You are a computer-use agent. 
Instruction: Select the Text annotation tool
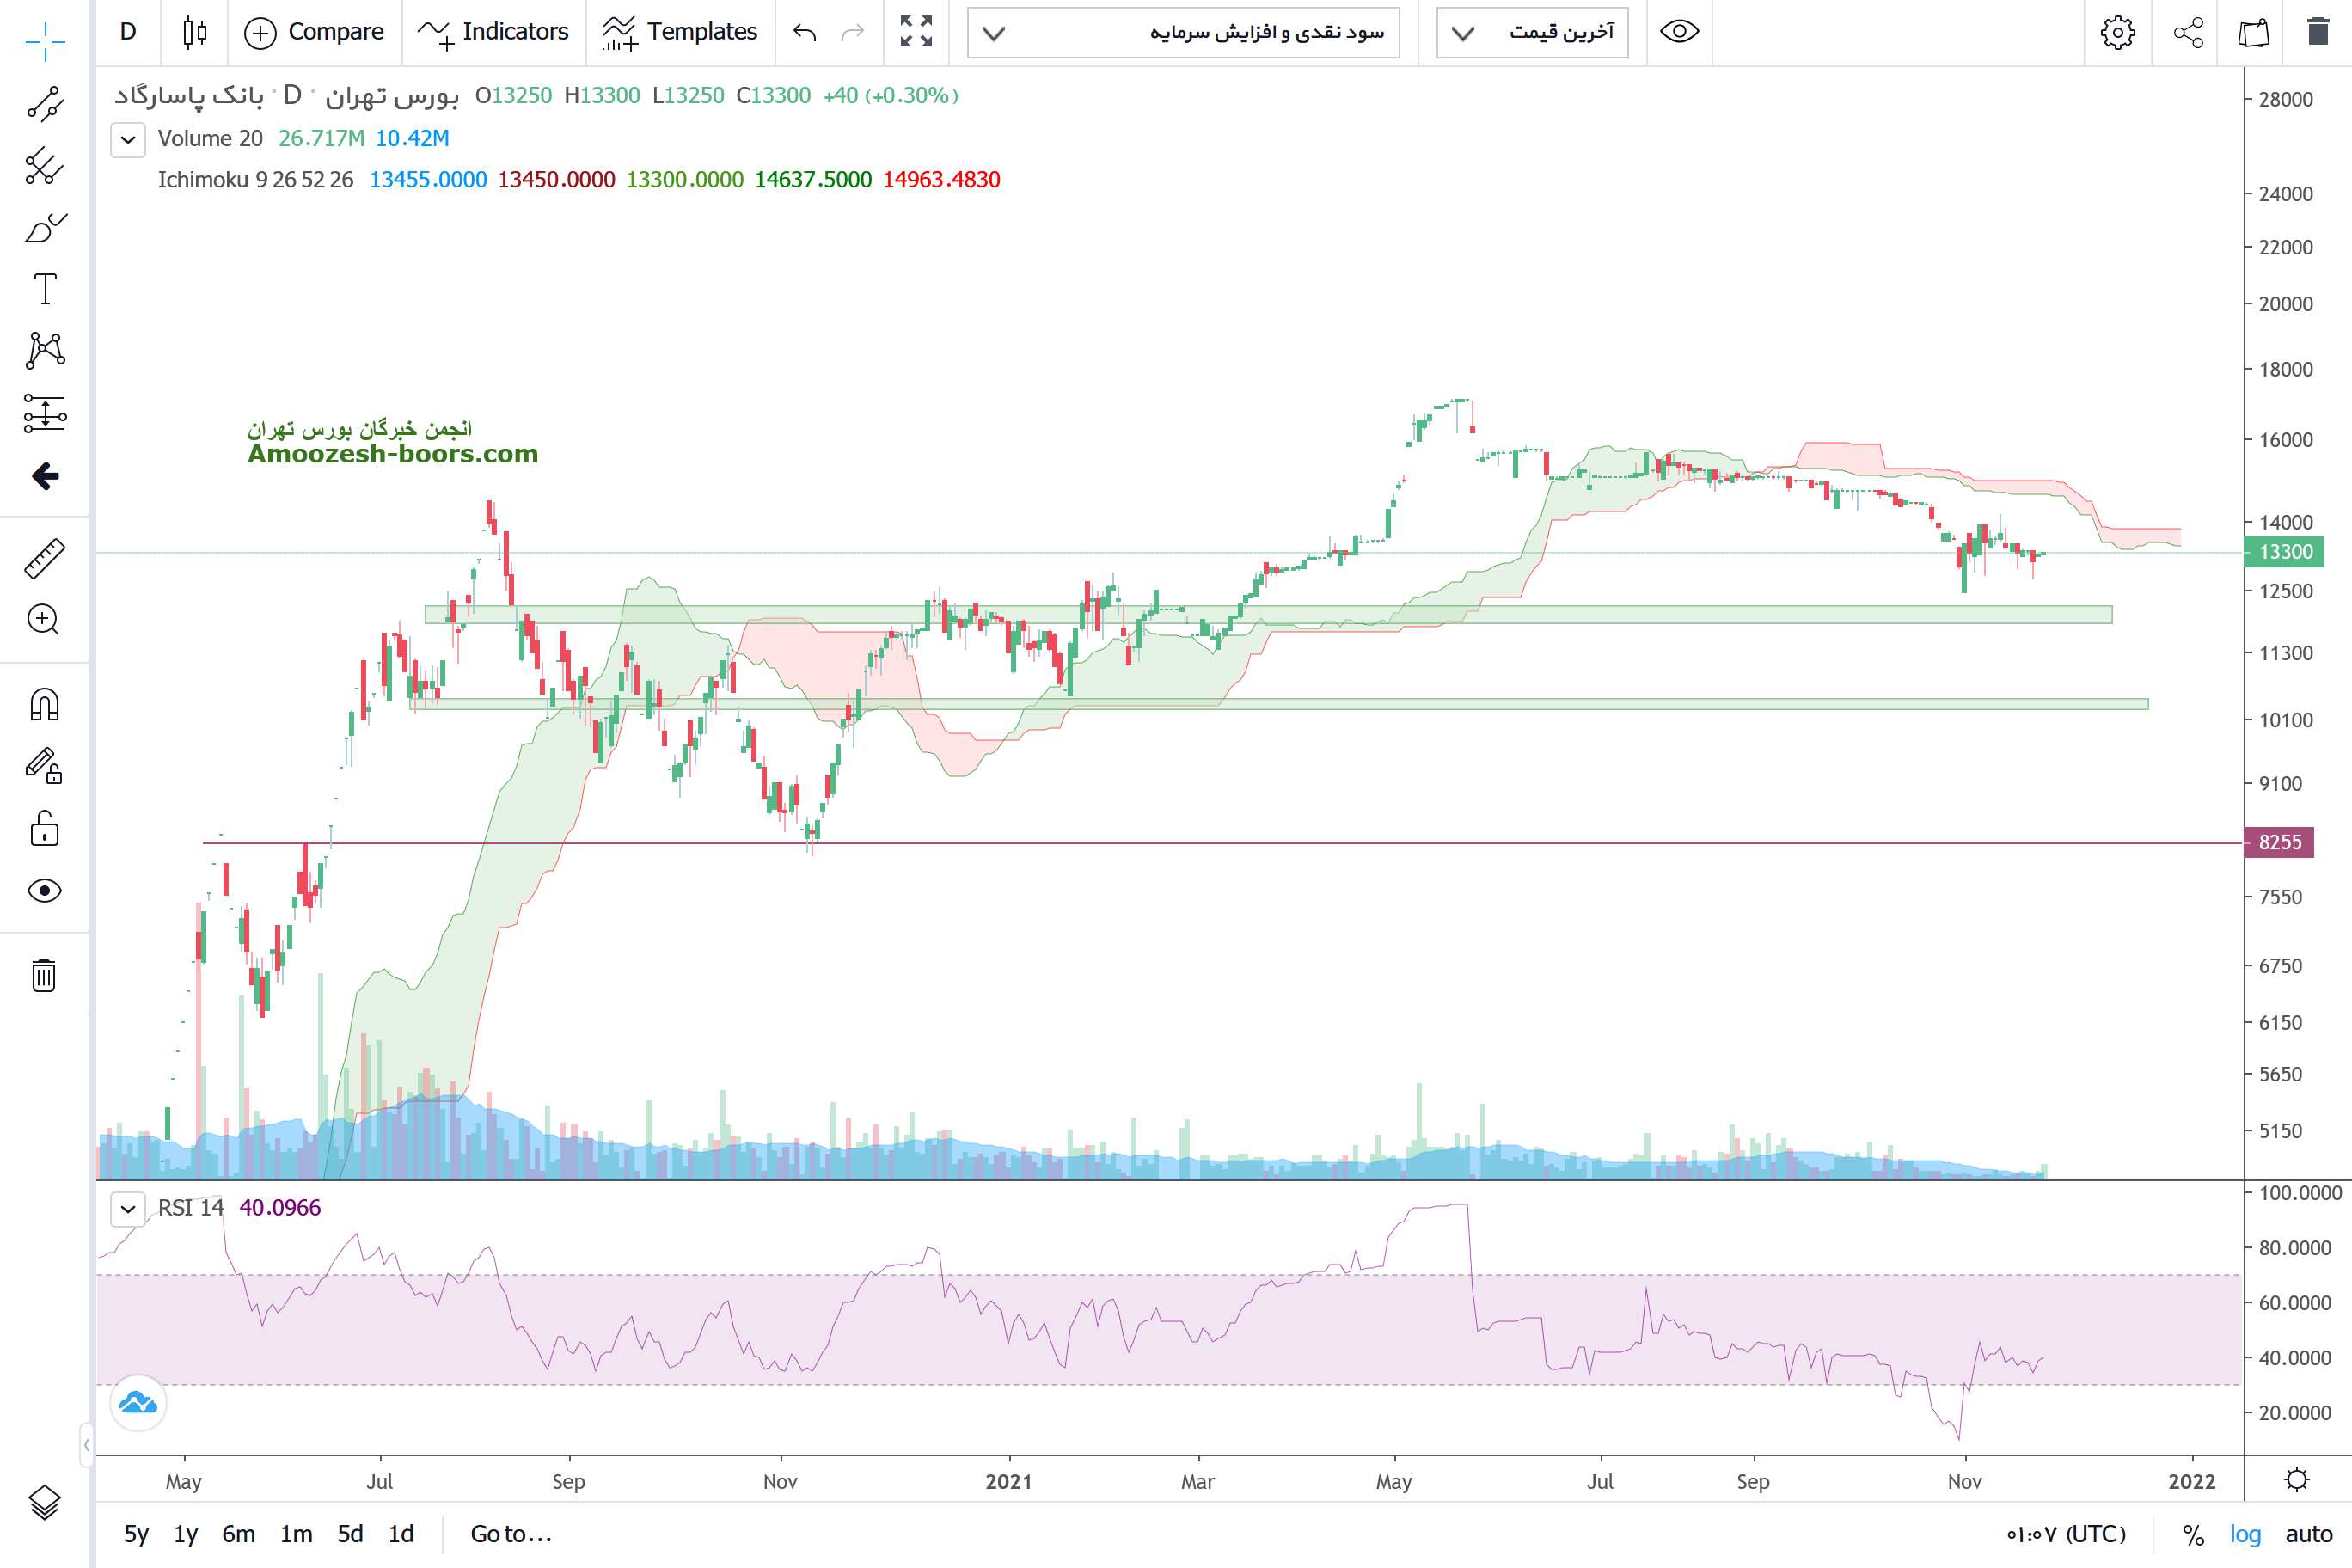pos(45,289)
